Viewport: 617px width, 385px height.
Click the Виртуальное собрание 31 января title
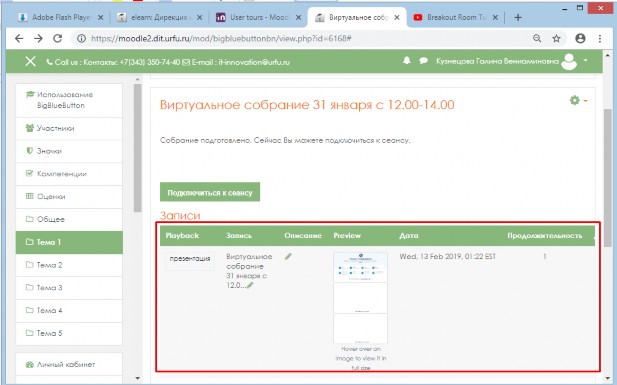pos(307,105)
